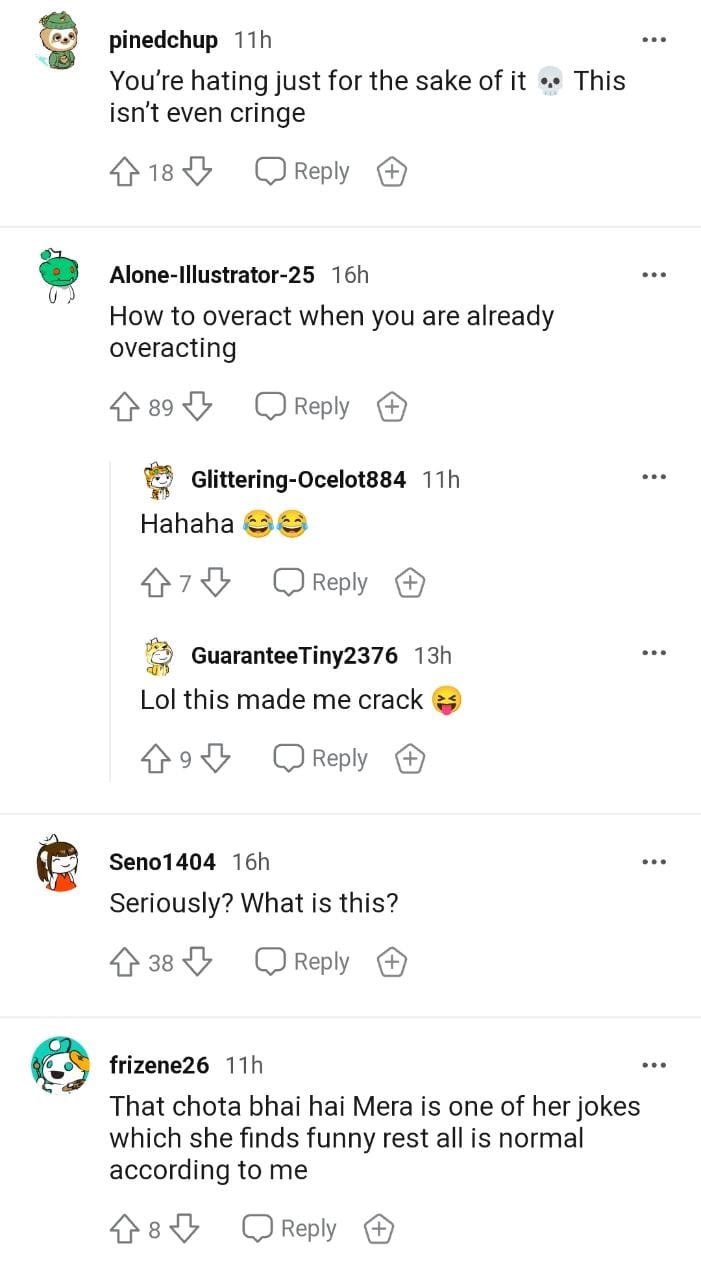Viewport: 701px width, 1280px height.
Task: Upvote Seno1404's comment
Action: 124,962
